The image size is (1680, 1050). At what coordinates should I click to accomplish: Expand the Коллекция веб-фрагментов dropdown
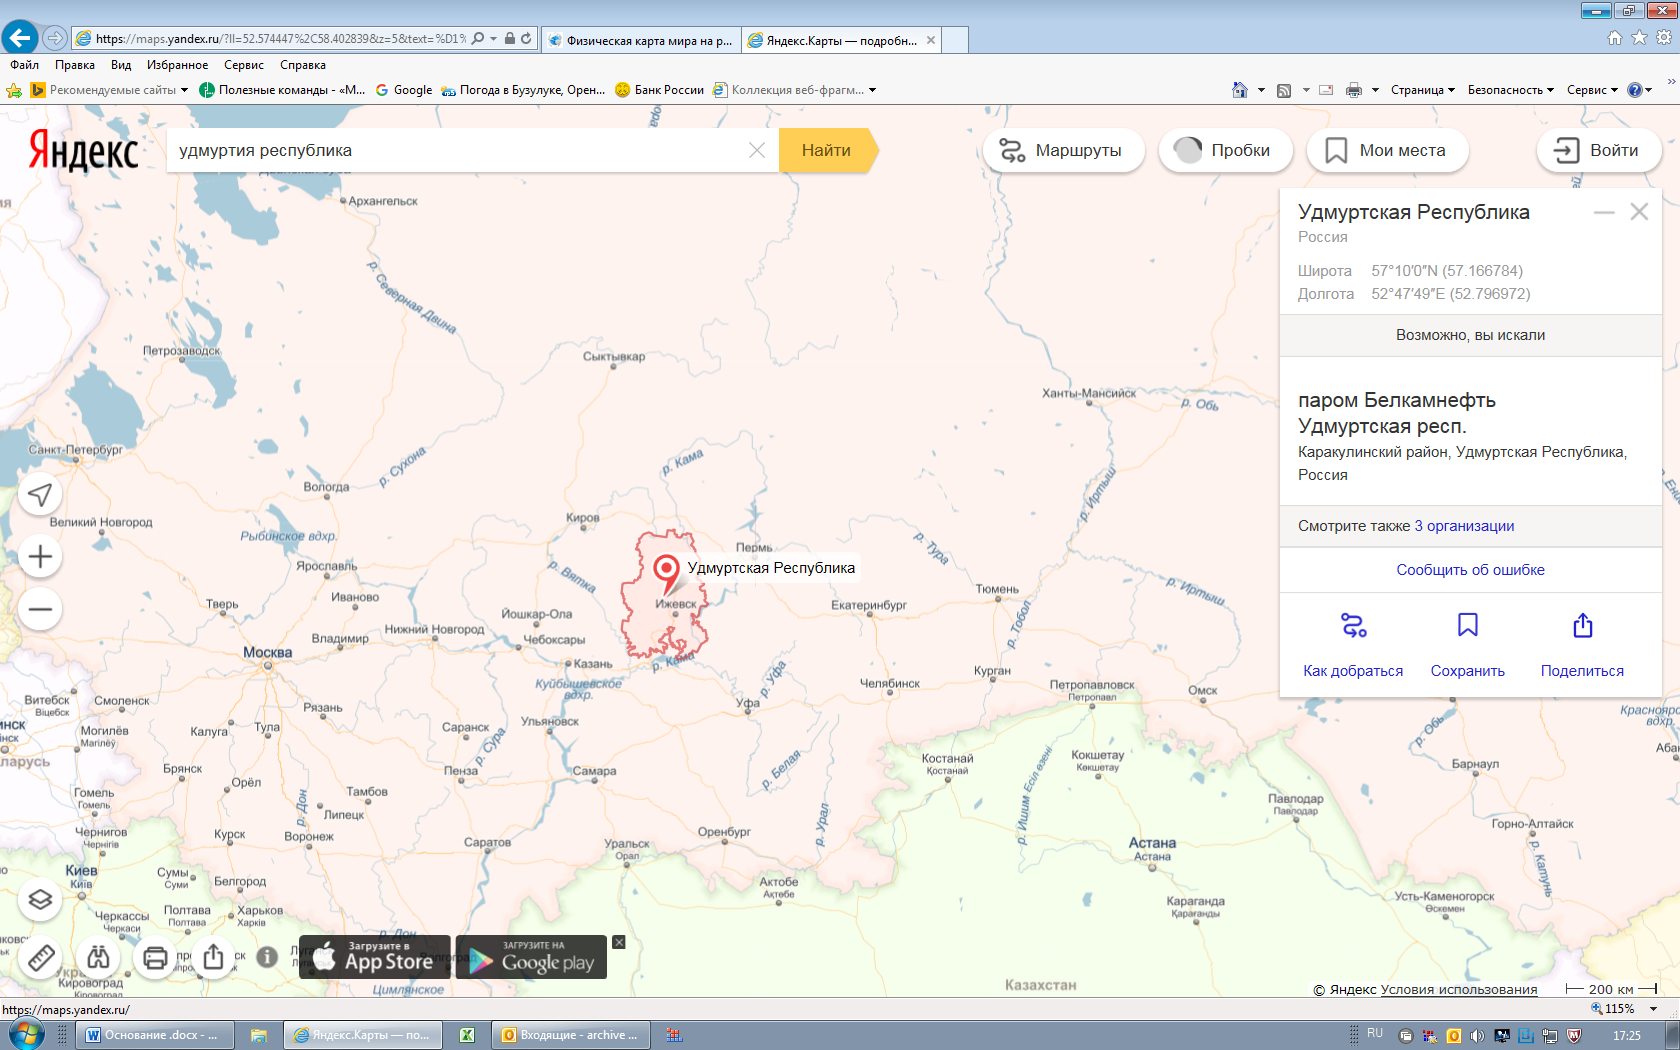click(x=872, y=90)
